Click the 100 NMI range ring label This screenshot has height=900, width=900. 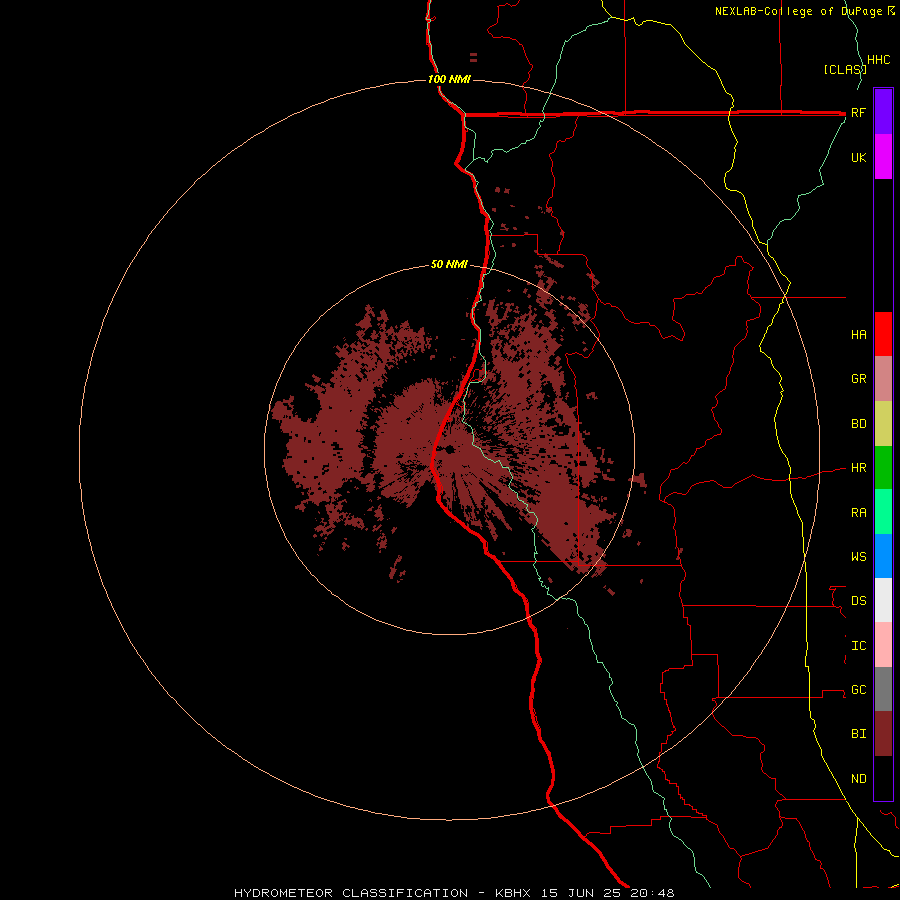pos(449,79)
